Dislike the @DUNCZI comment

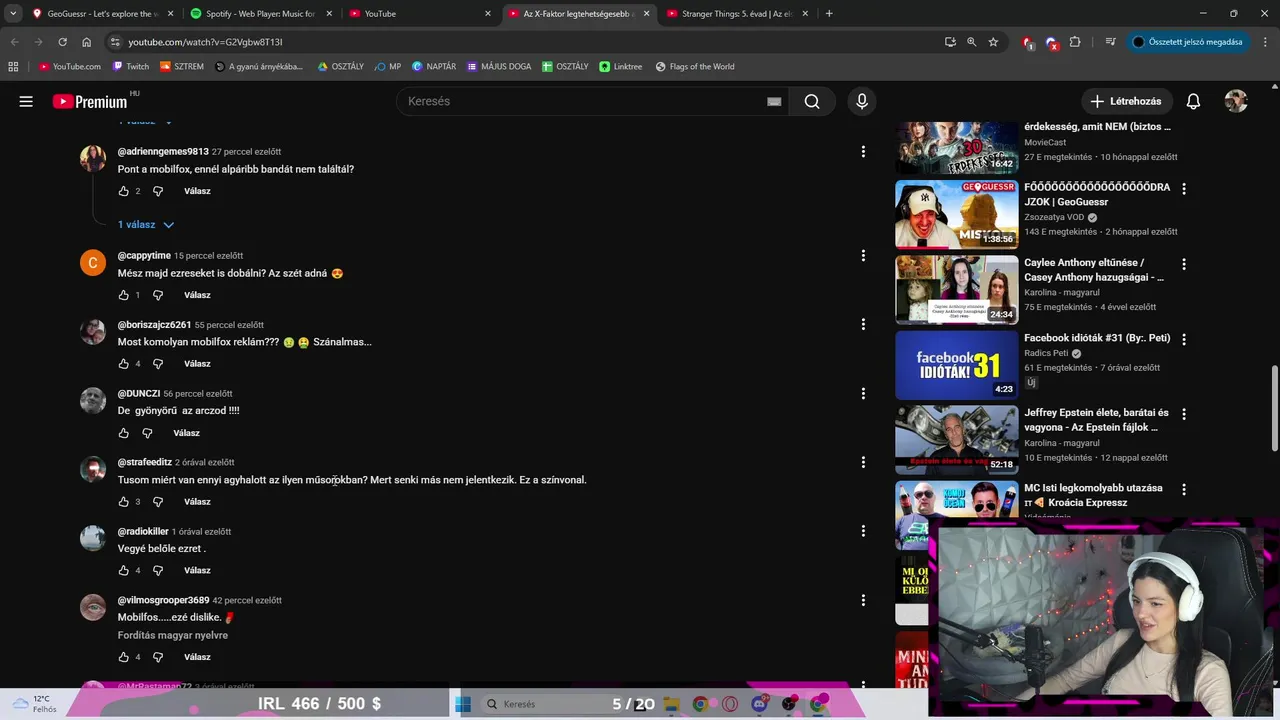(x=147, y=433)
